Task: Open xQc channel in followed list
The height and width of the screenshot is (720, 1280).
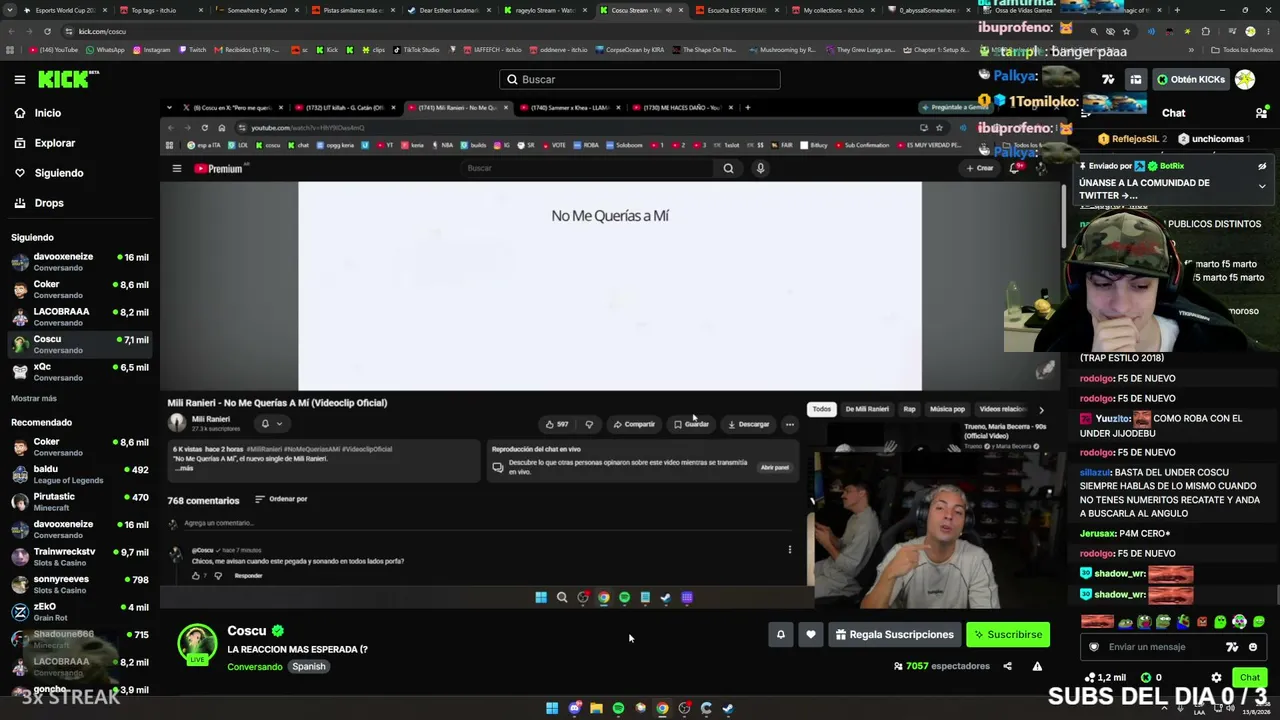Action: pos(80,372)
